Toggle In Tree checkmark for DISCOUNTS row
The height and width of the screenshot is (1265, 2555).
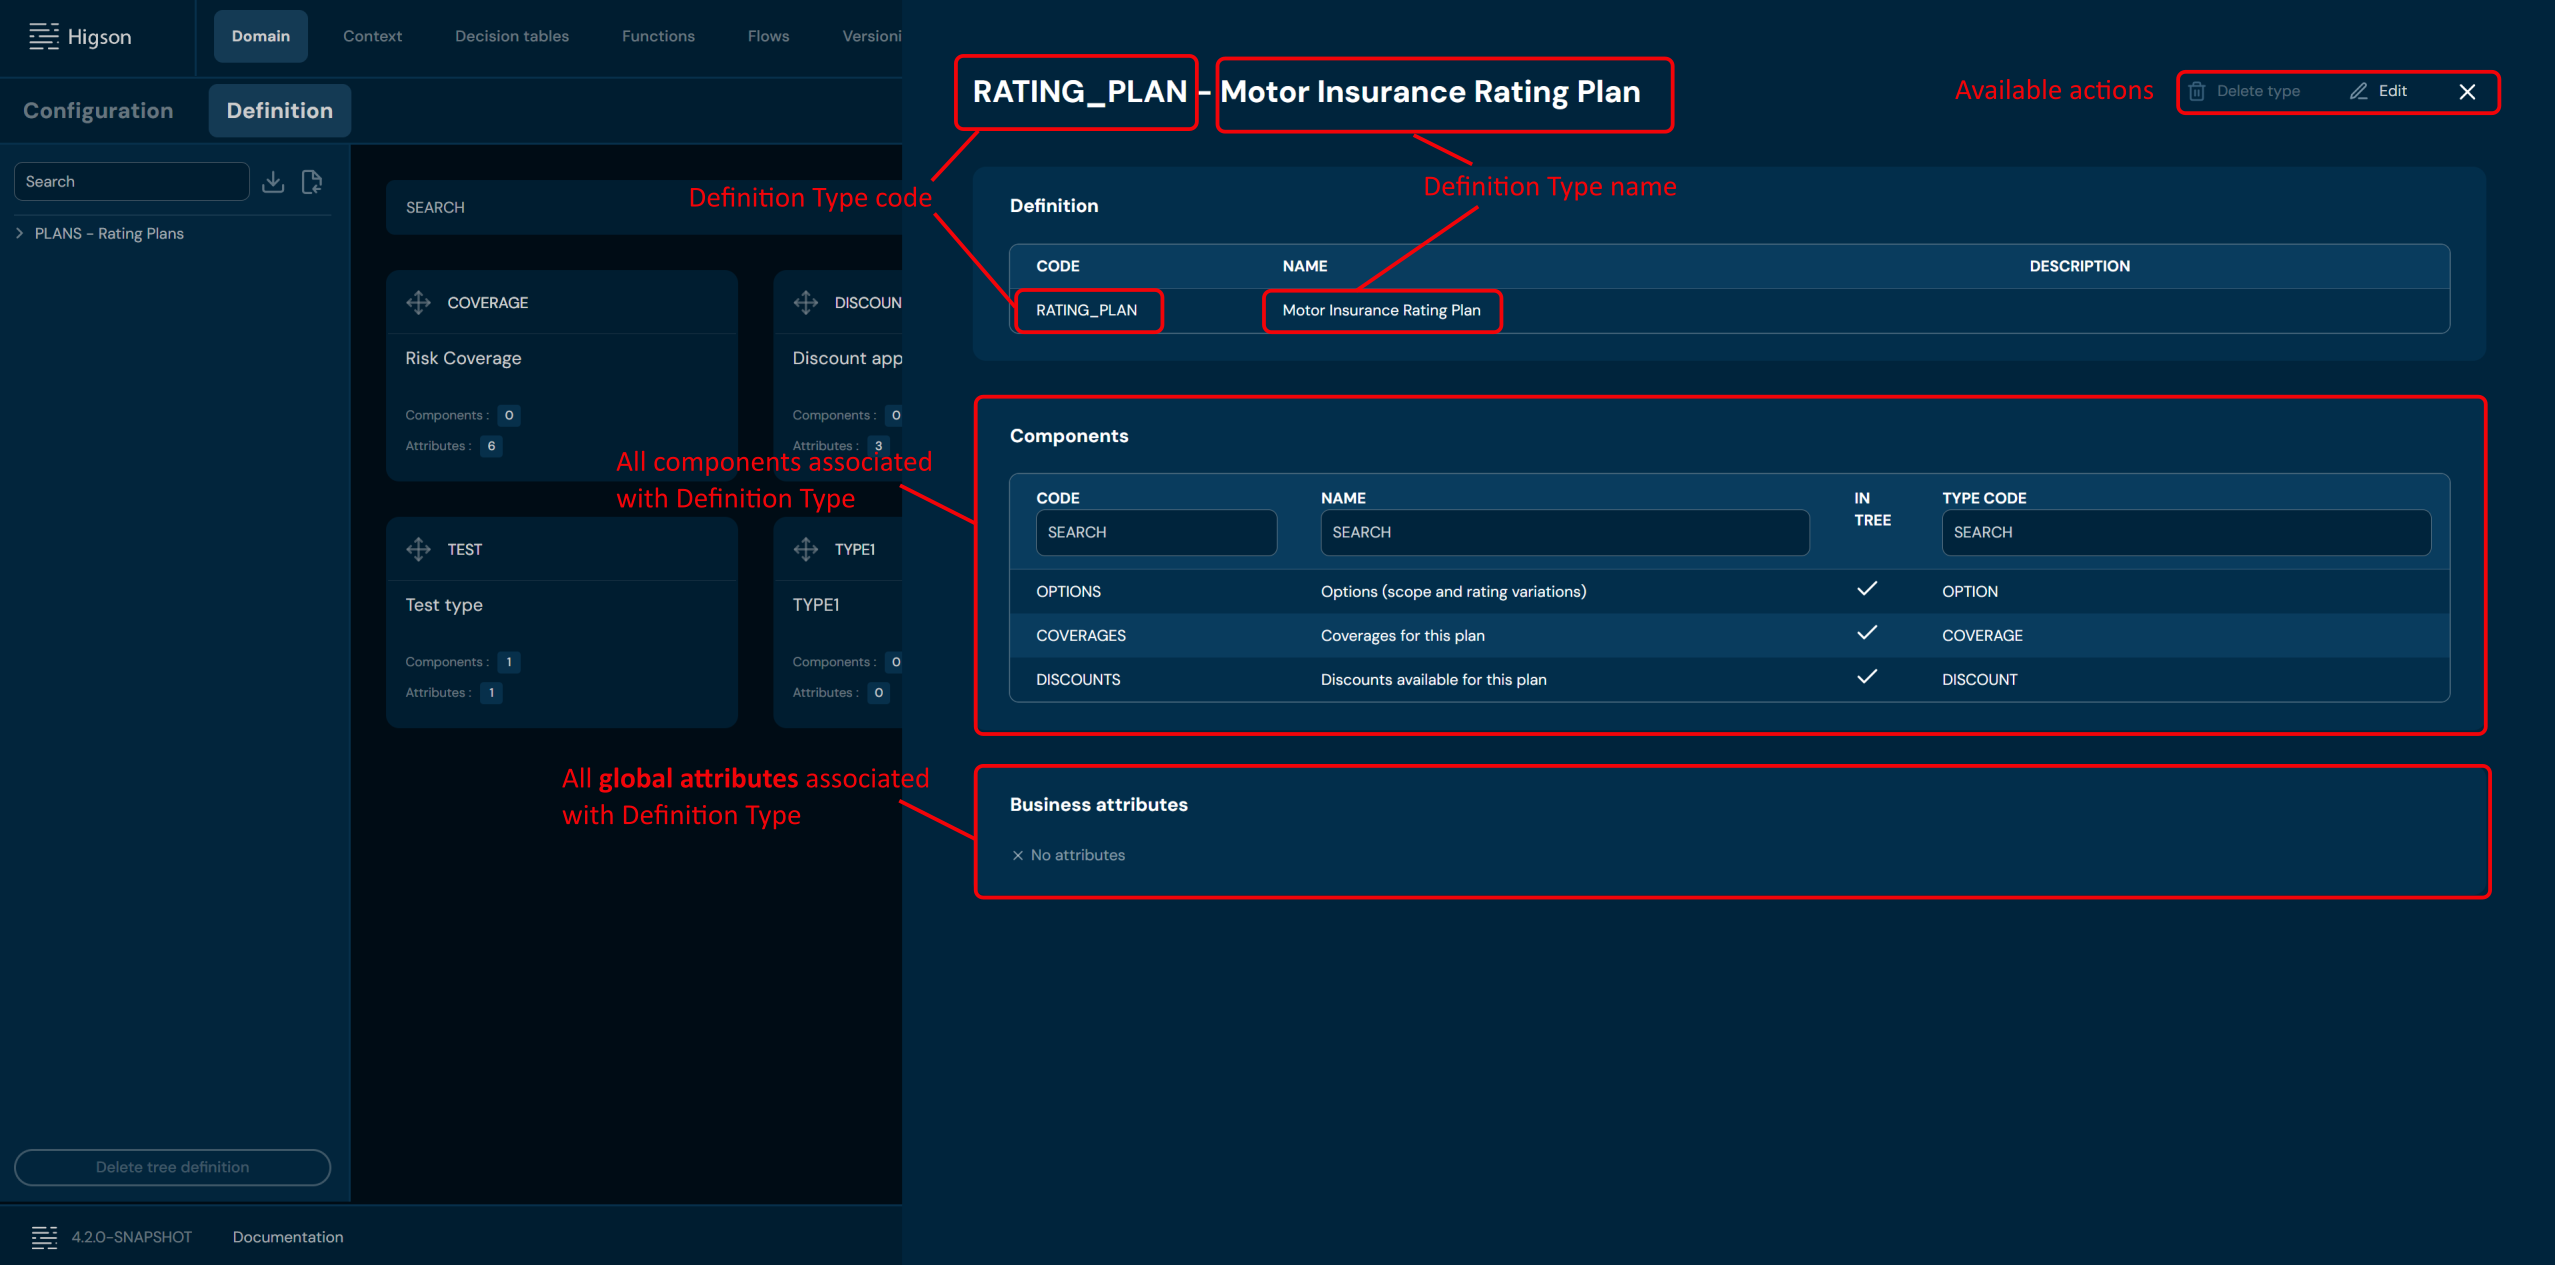pos(1866,677)
